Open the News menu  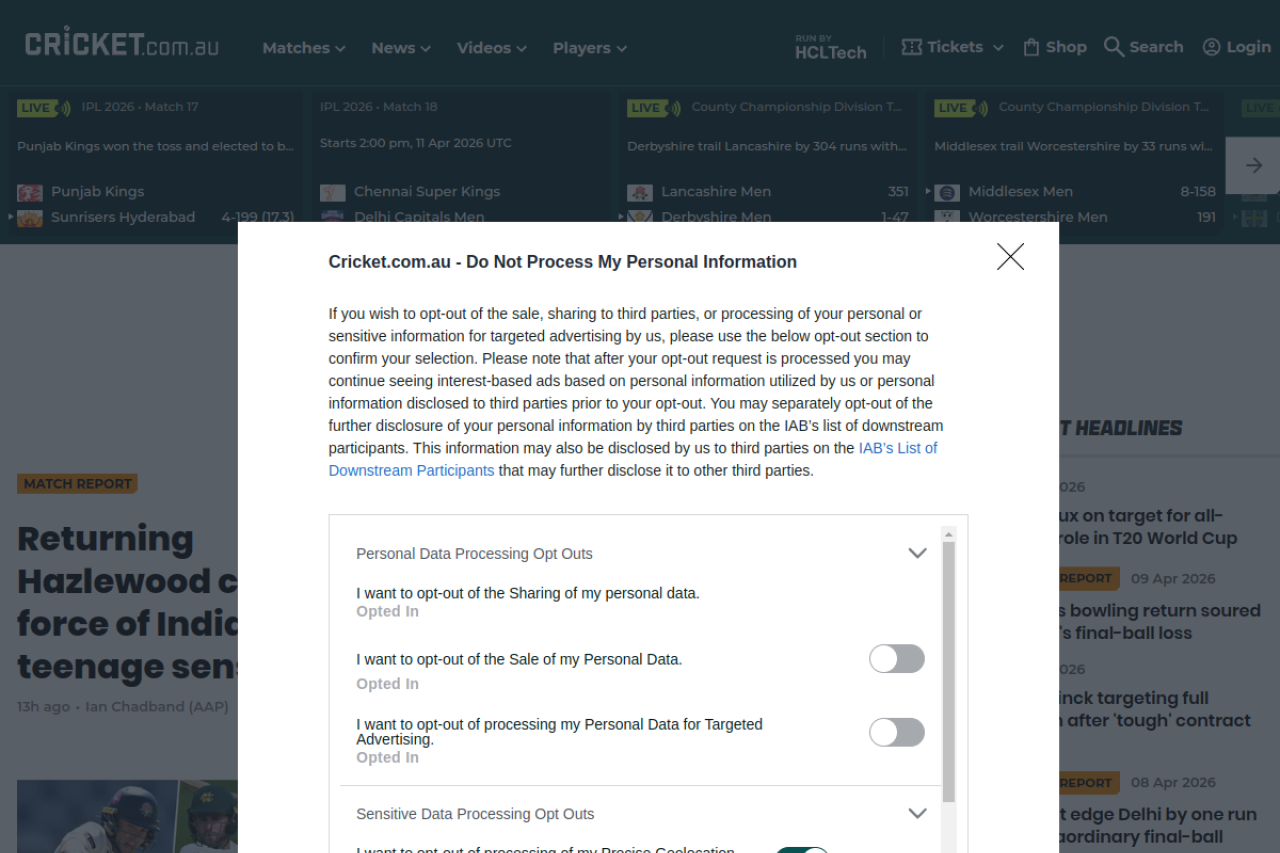[400, 48]
